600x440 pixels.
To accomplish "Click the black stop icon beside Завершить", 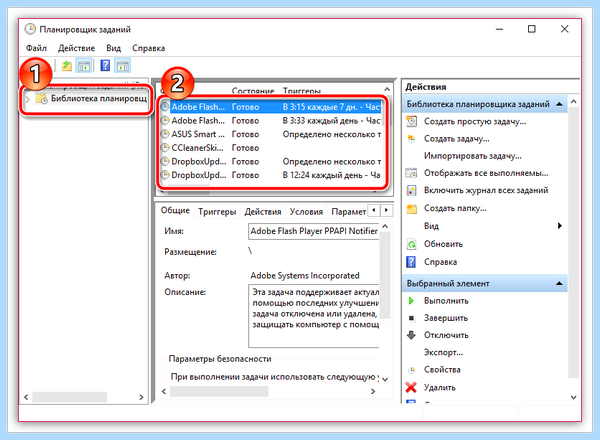I will pyautogui.click(x=411, y=318).
